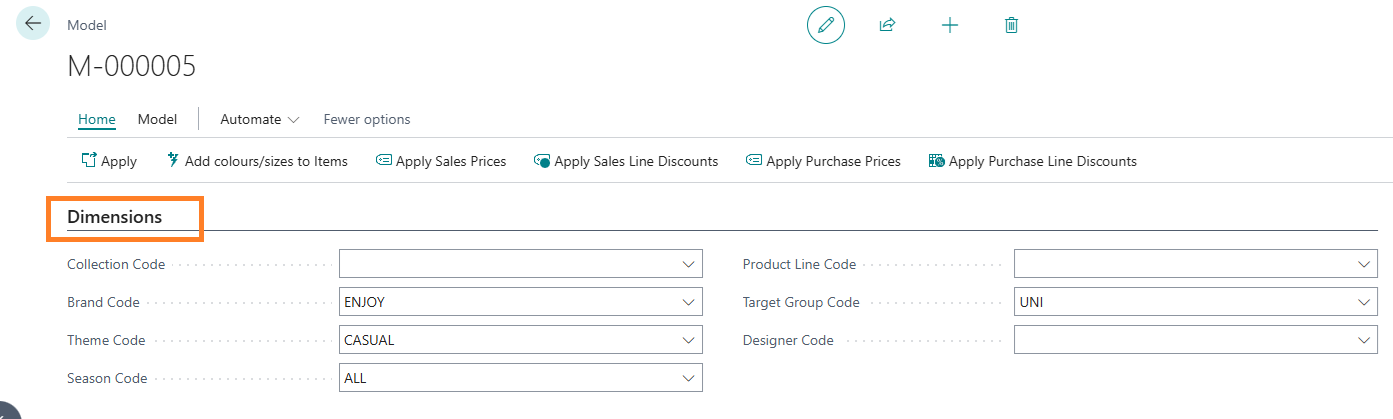This screenshot has width=1393, height=419.
Task: Click the trash can delete icon
Action: [x=1011, y=26]
